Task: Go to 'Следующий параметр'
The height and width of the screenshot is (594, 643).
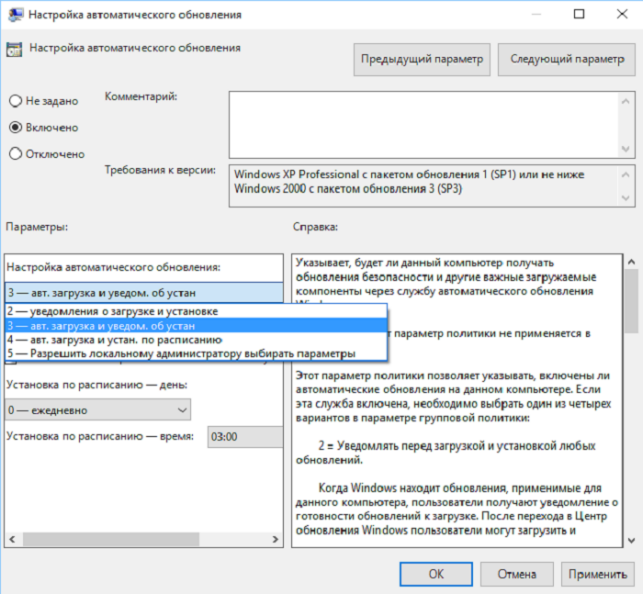Action: (x=567, y=59)
